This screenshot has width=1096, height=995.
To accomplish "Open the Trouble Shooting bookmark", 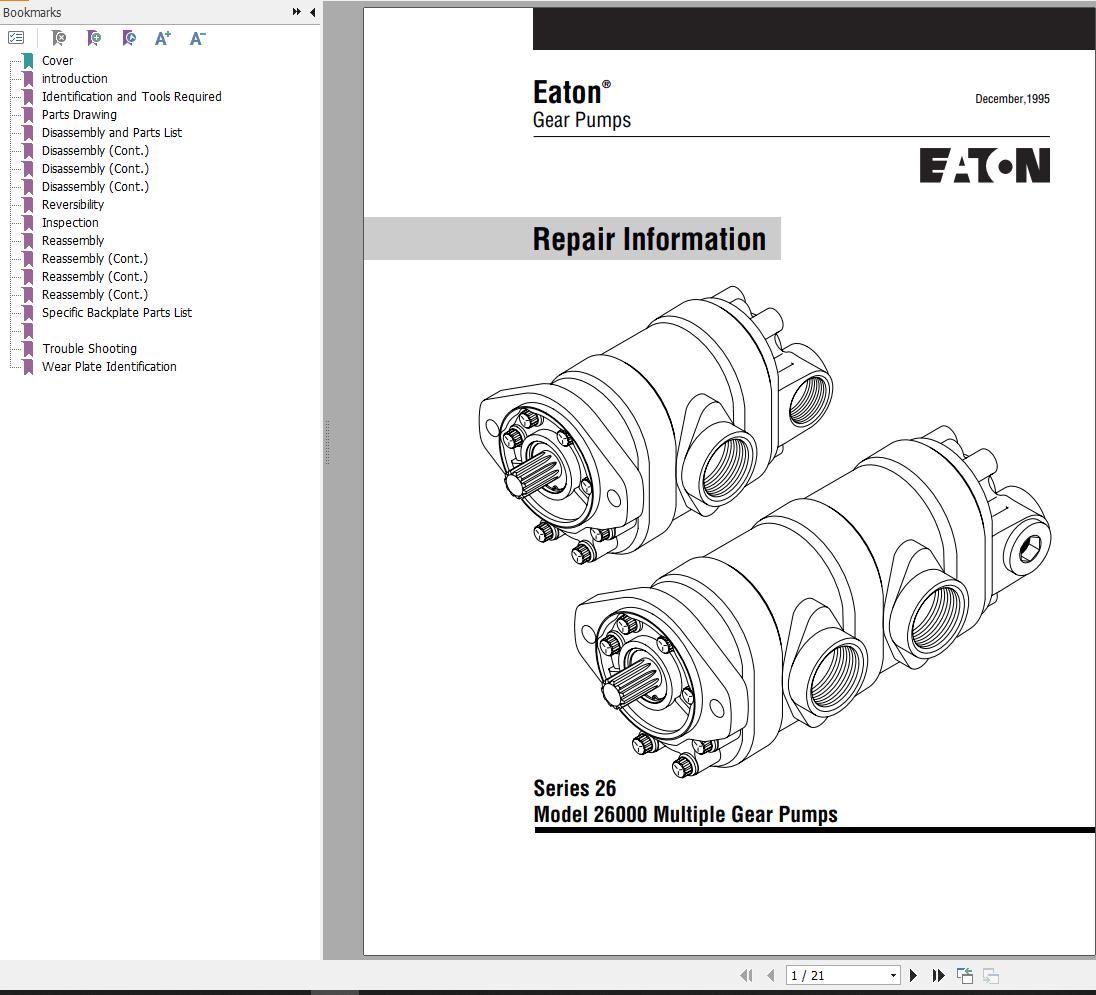I will (89, 348).
